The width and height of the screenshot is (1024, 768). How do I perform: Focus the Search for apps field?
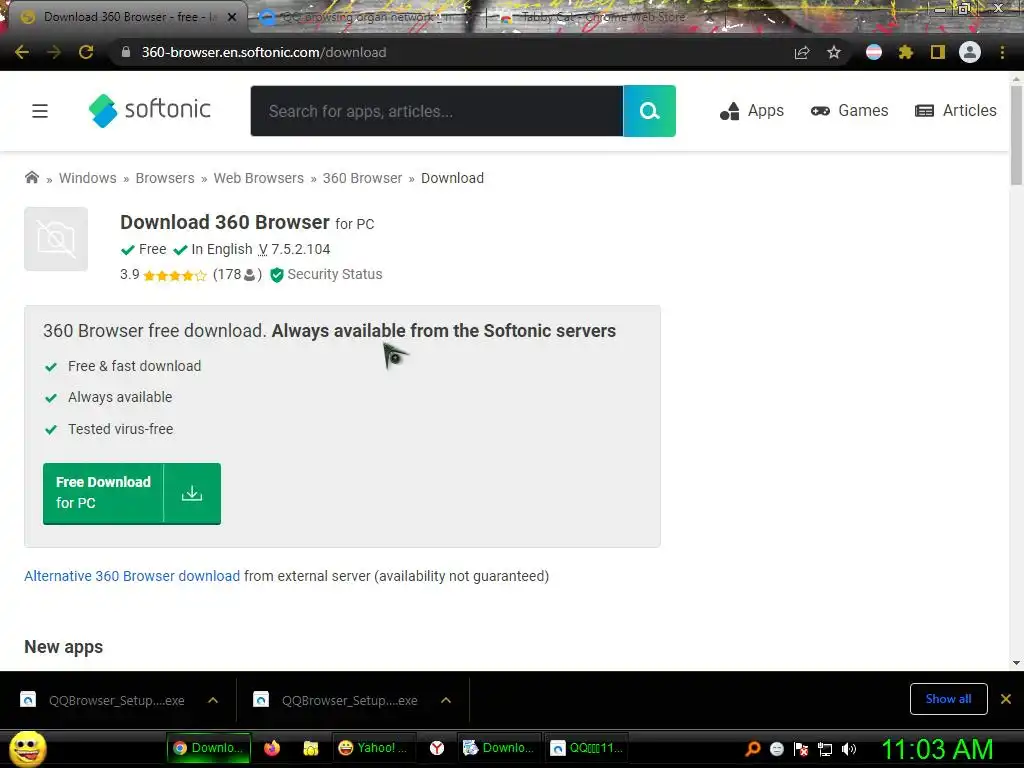(437, 111)
